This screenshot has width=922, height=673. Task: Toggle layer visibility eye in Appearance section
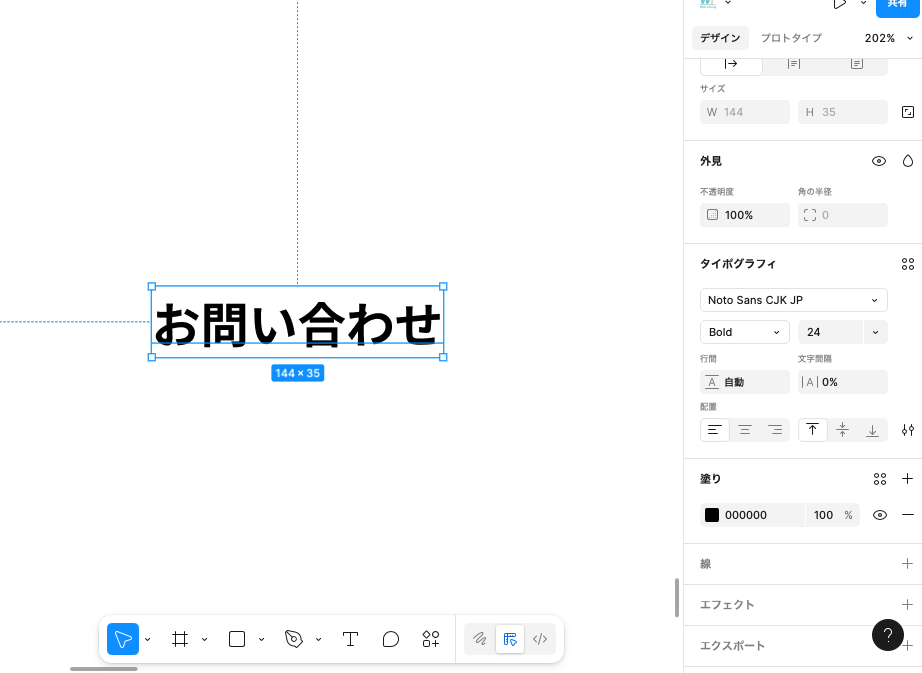[x=879, y=161]
